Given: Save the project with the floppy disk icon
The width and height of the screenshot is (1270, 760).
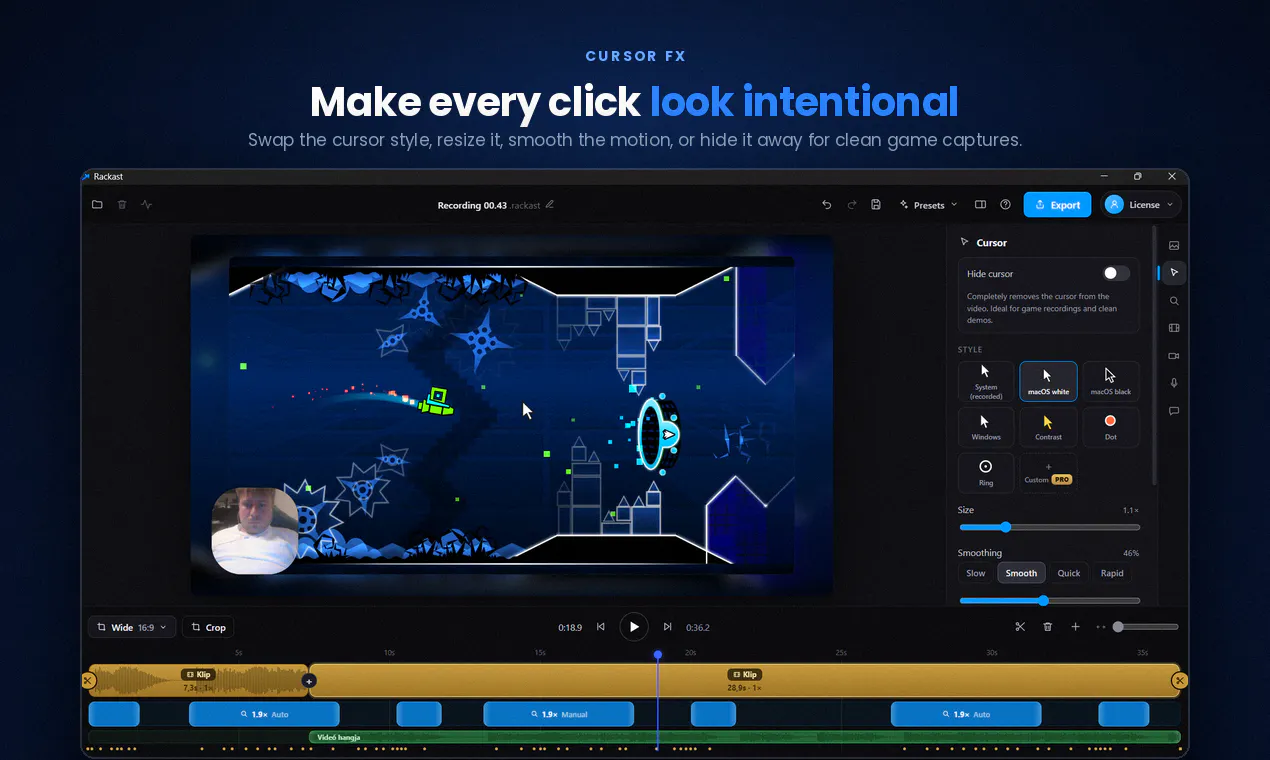Looking at the screenshot, I should 876,205.
